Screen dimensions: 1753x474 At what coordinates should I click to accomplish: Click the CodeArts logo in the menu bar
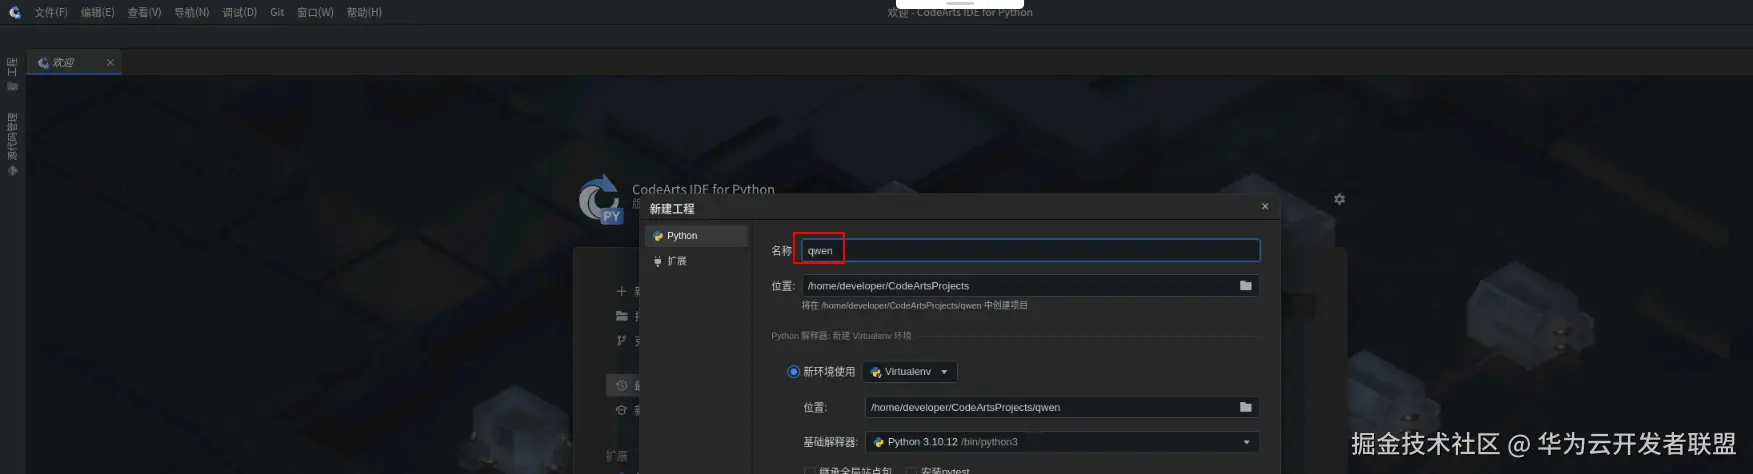pos(14,12)
